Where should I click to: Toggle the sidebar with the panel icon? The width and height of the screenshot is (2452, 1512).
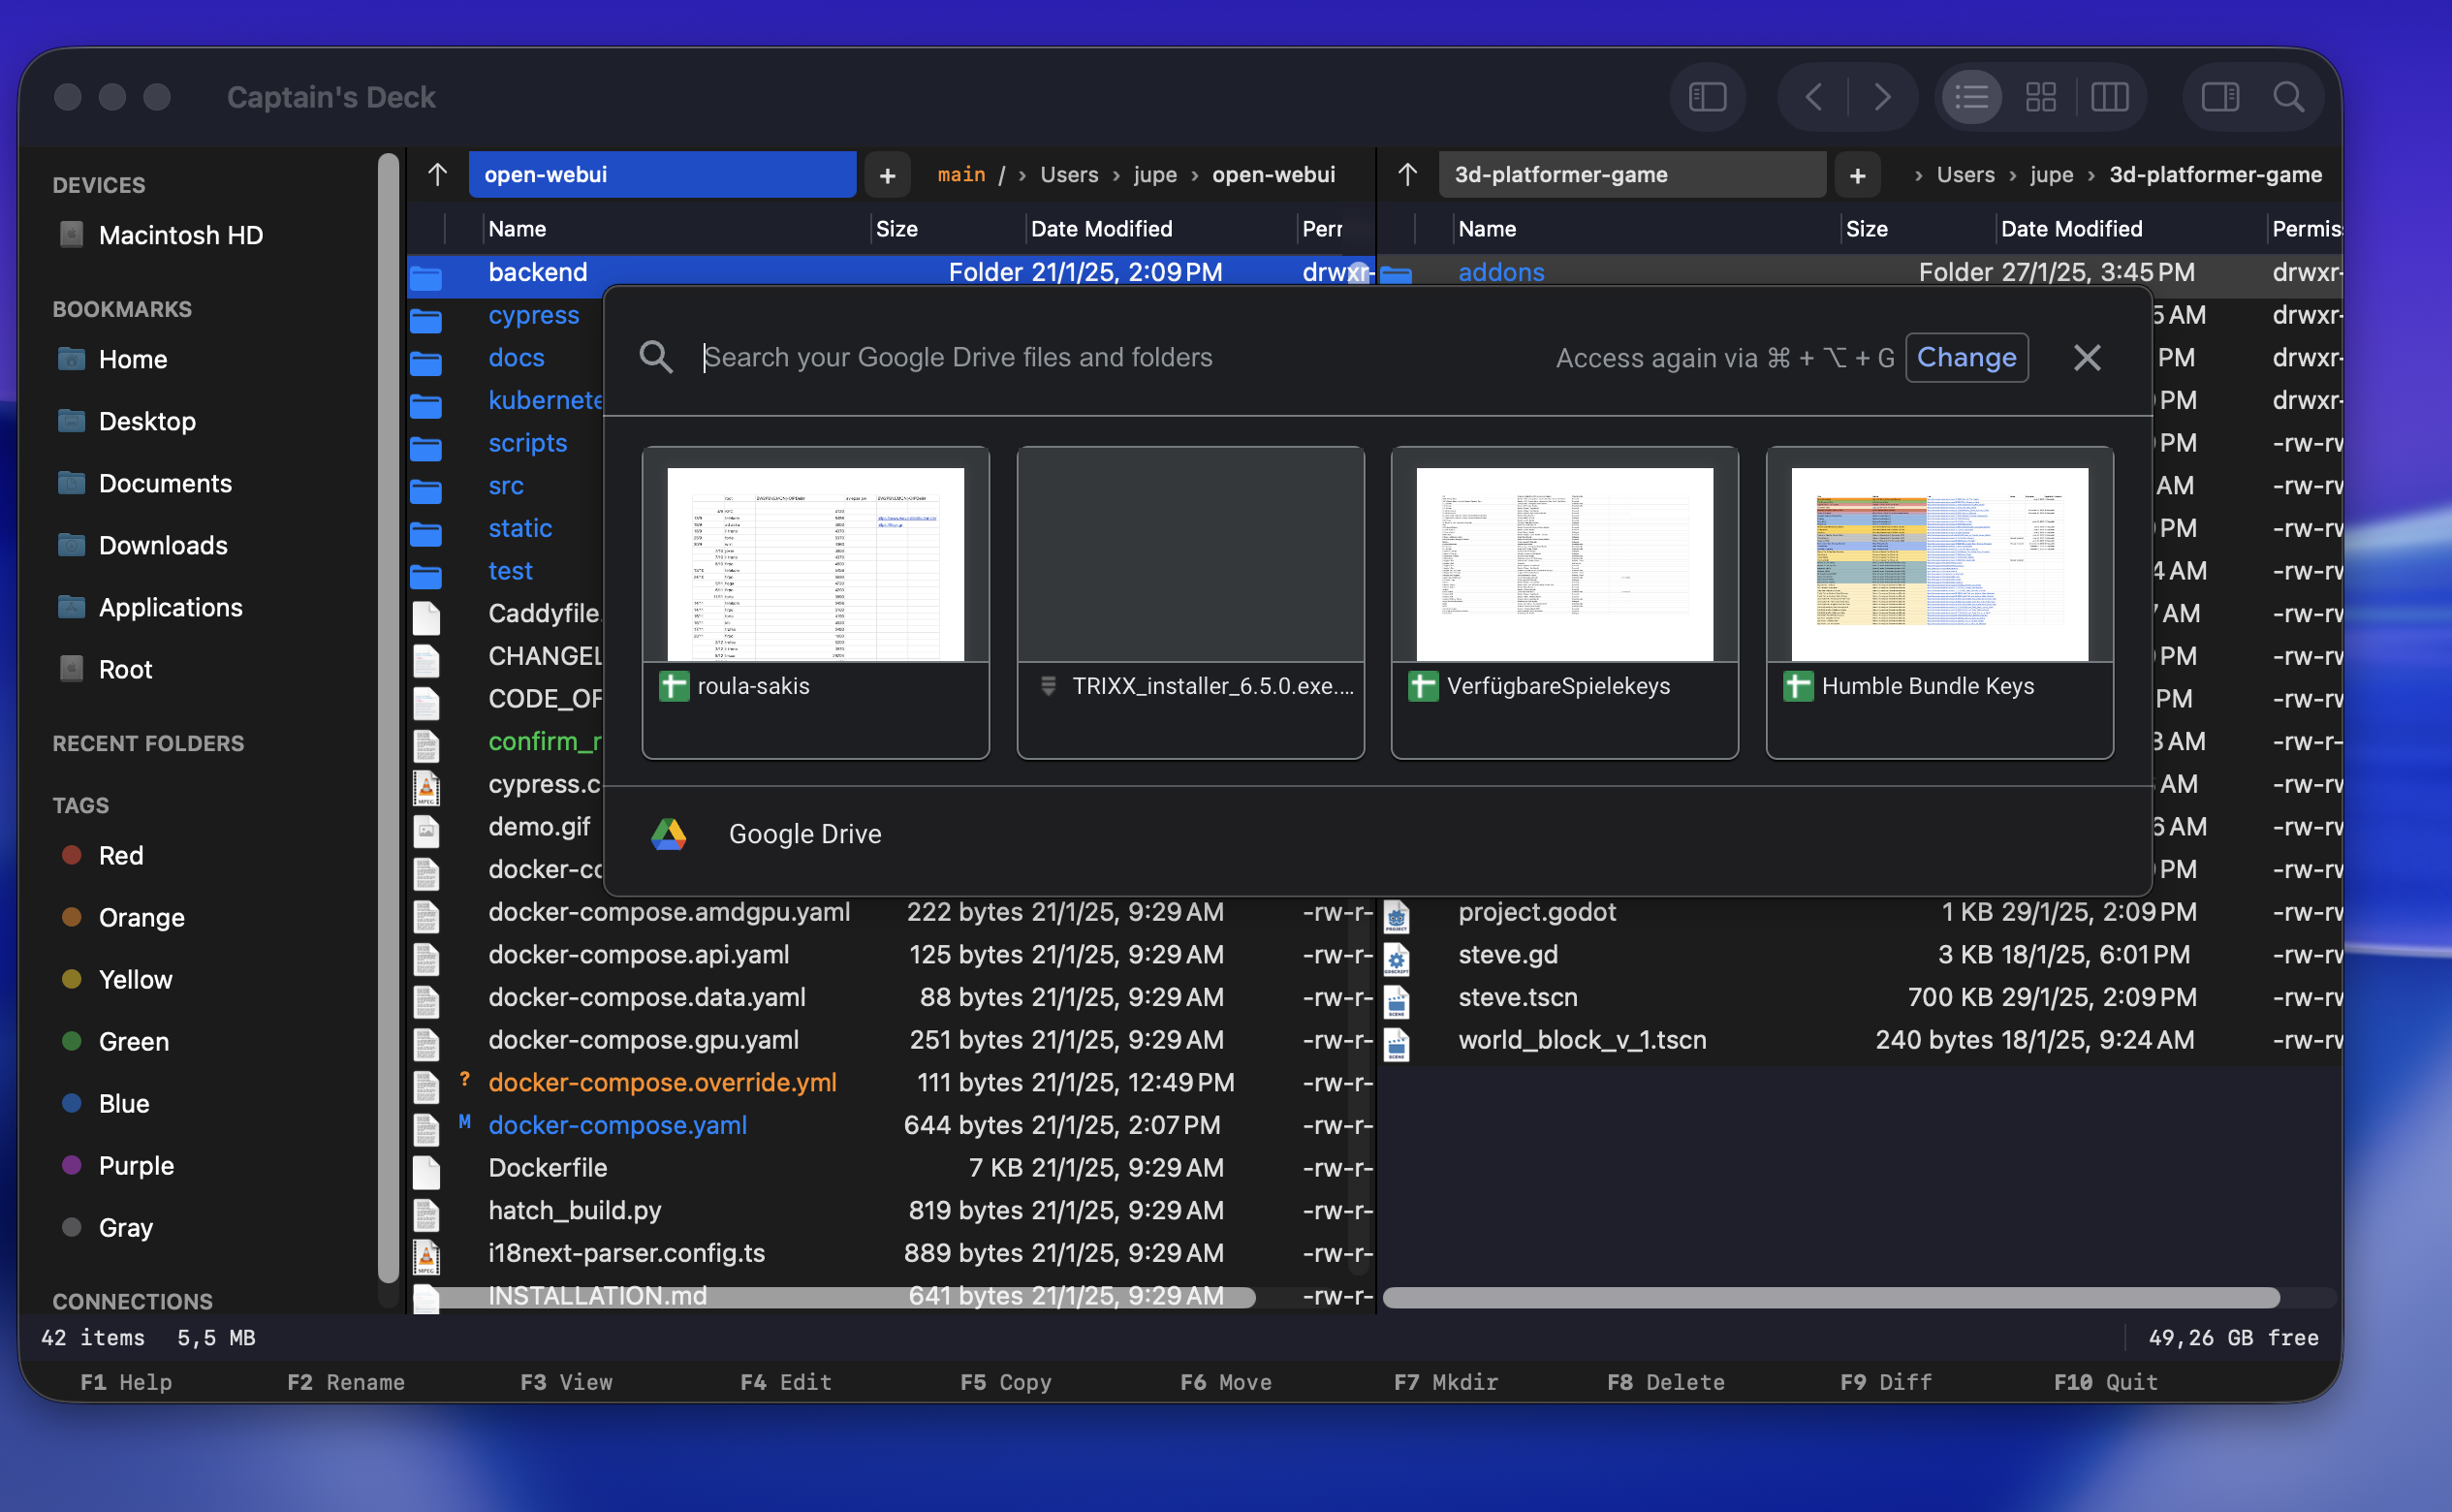pyautogui.click(x=1708, y=96)
